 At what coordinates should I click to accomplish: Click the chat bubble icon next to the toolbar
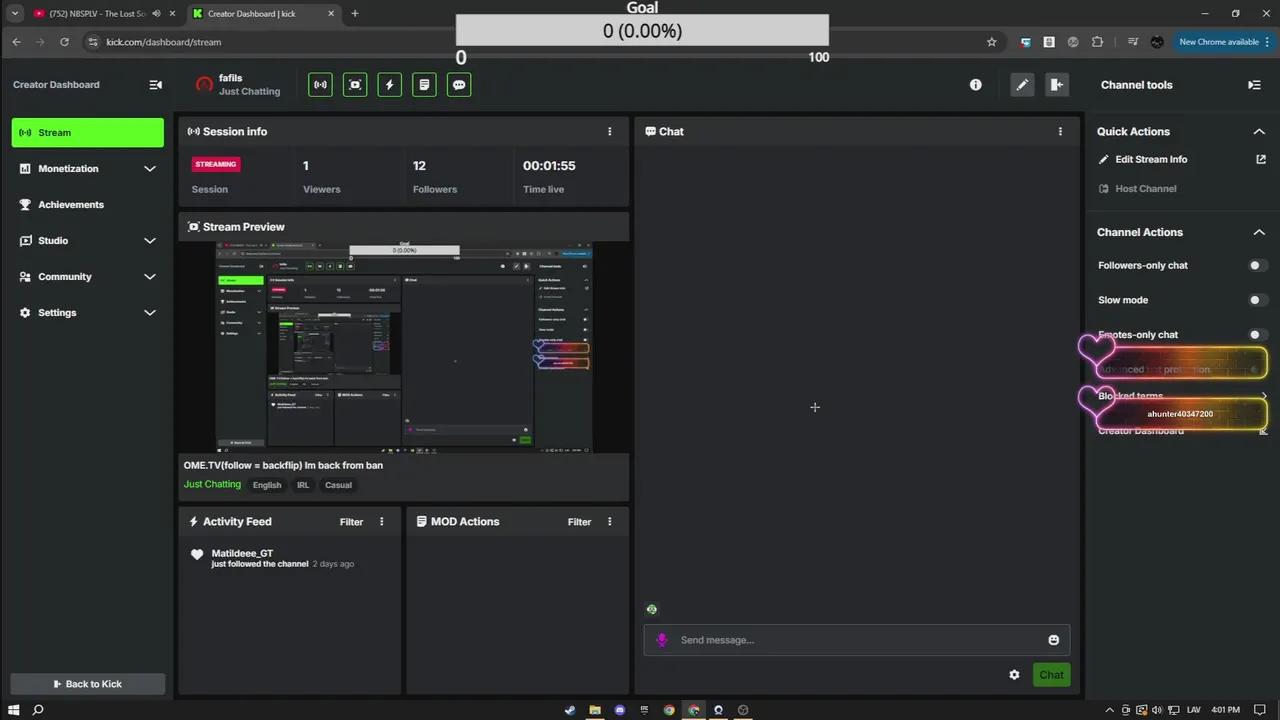(458, 84)
